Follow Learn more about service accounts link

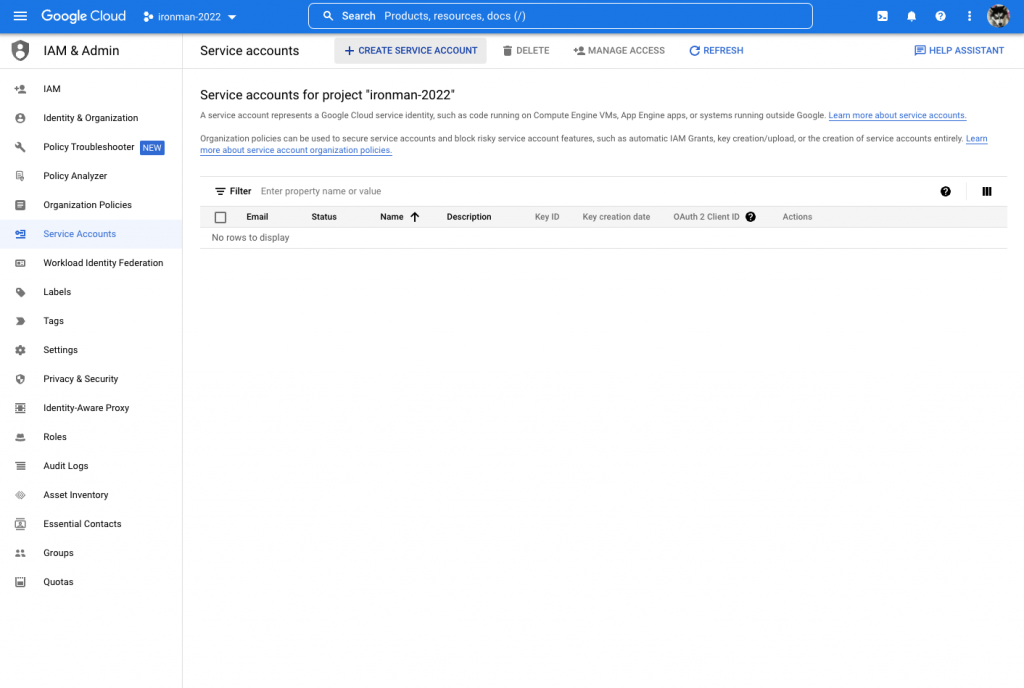[897, 115]
